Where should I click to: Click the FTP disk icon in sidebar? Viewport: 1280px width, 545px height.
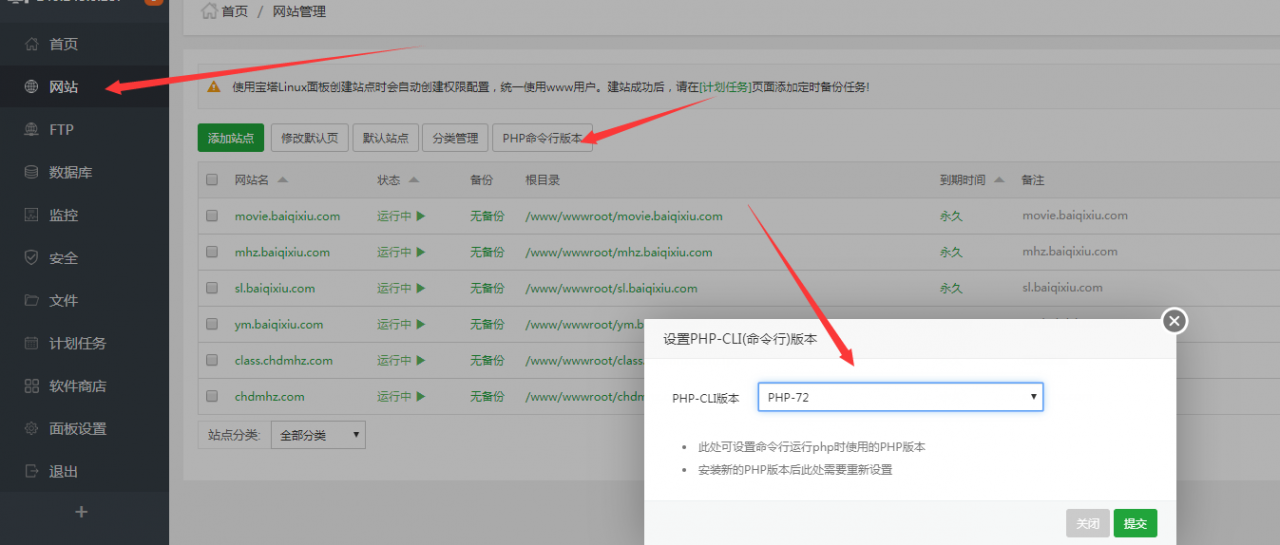31,129
